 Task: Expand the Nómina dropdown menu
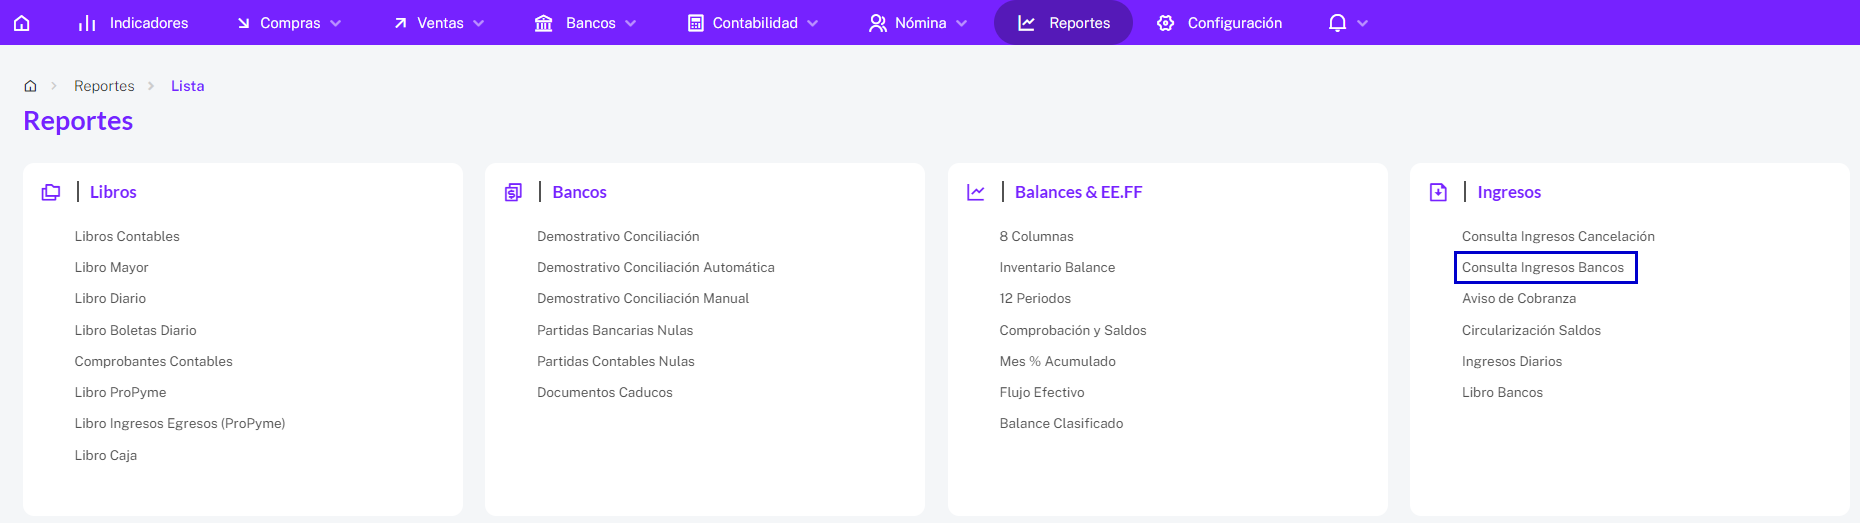[919, 22]
